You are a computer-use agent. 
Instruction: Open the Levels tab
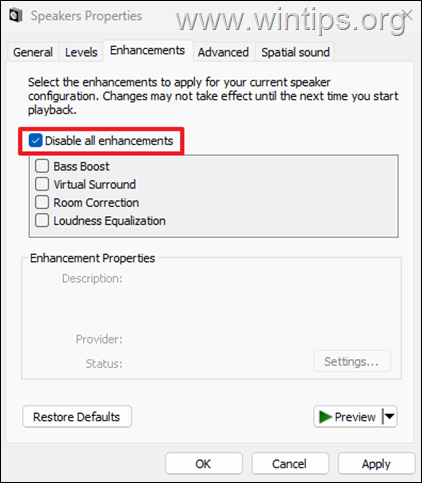81,52
